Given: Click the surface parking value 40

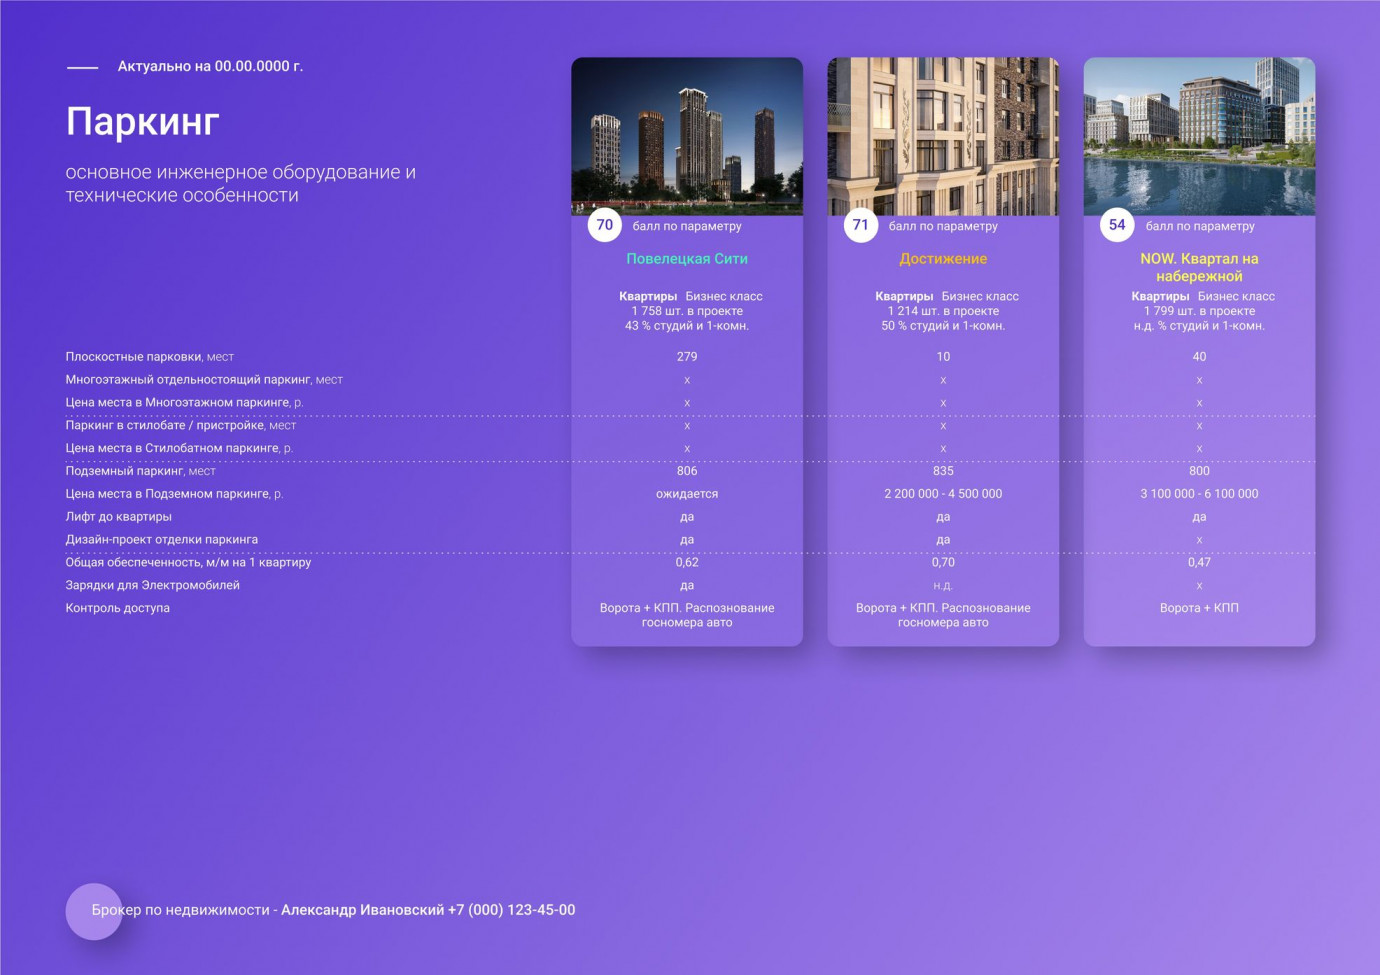Looking at the screenshot, I should click(x=1199, y=357).
